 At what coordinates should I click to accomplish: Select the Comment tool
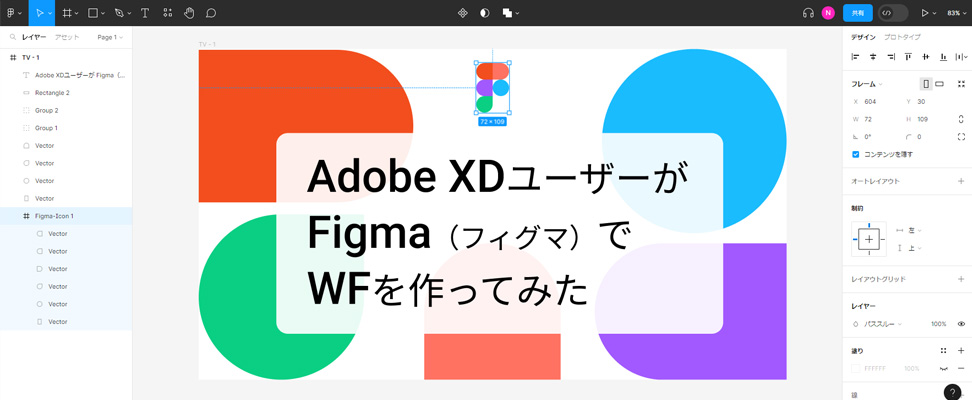pyautogui.click(x=211, y=12)
